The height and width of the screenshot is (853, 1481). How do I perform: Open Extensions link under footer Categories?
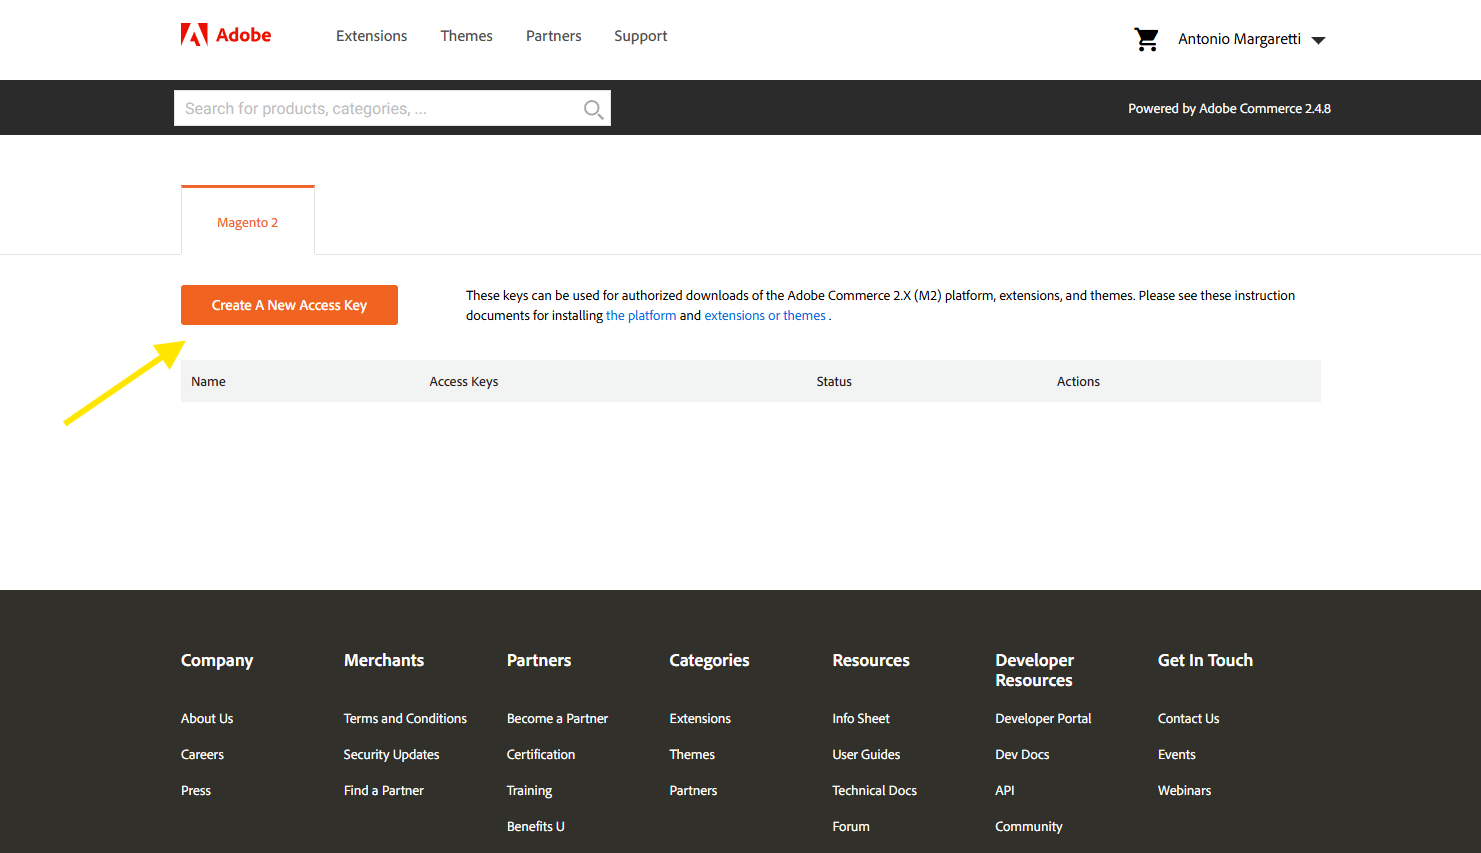(x=700, y=718)
